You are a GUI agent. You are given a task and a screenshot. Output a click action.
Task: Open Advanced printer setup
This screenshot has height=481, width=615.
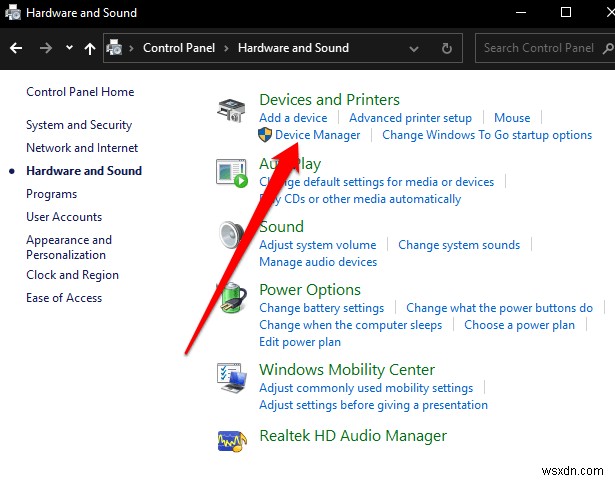point(410,118)
